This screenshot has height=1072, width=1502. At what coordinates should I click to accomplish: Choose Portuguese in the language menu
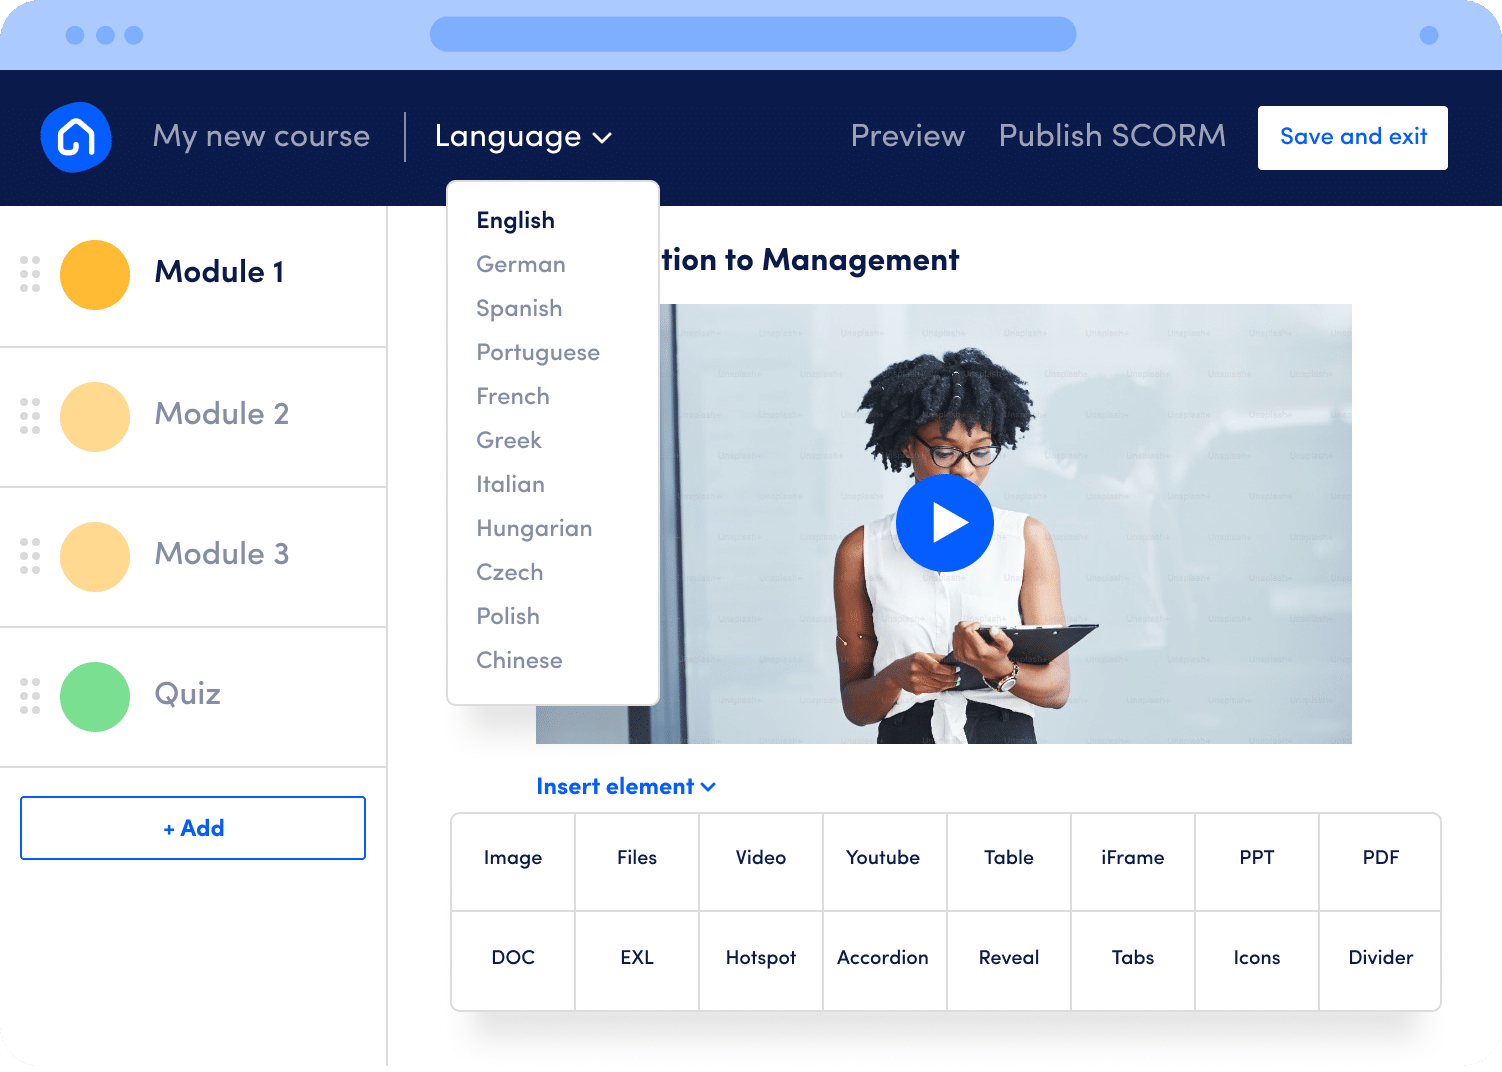coord(538,353)
